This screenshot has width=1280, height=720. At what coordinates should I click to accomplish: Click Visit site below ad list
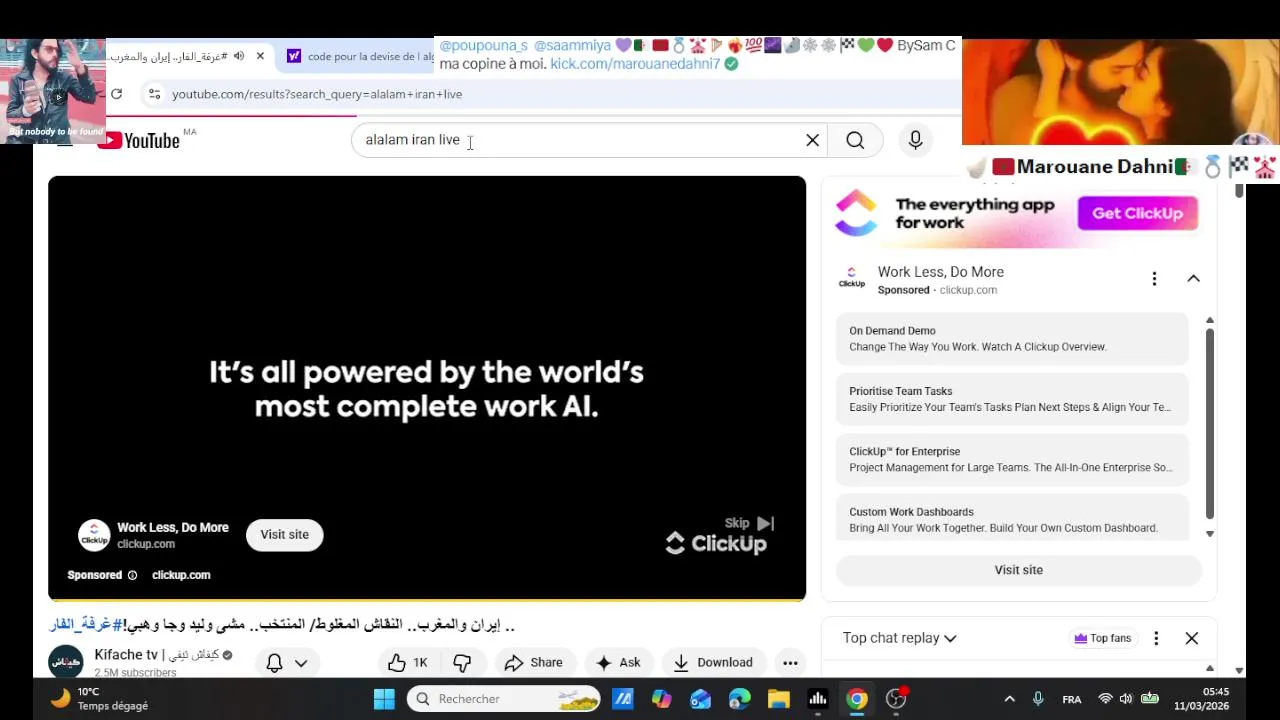[x=1018, y=570]
